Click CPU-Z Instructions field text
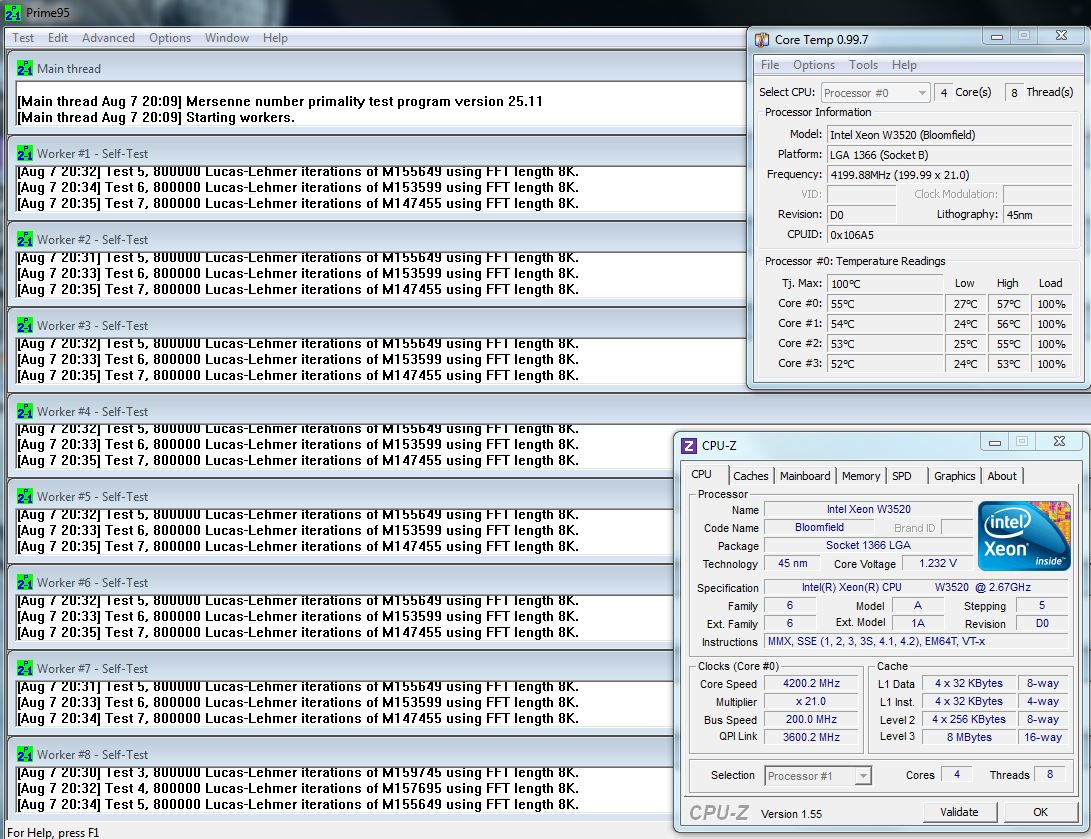The image size is (1091, 839). [x=877, y=641]
